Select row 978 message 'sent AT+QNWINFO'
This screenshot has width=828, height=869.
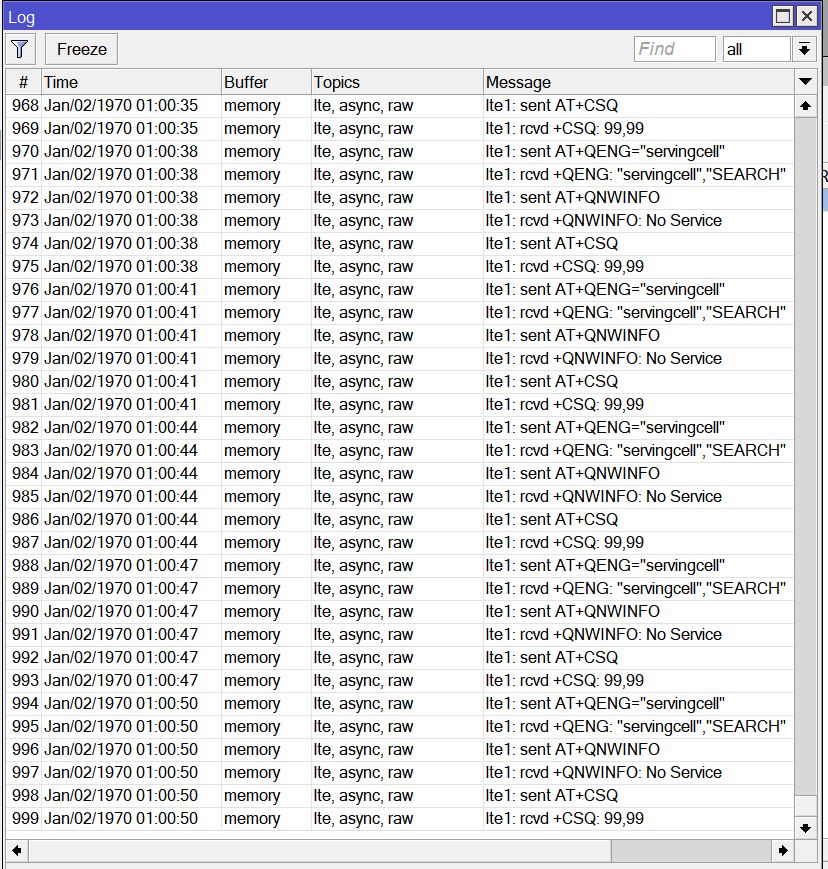[573, 335]
